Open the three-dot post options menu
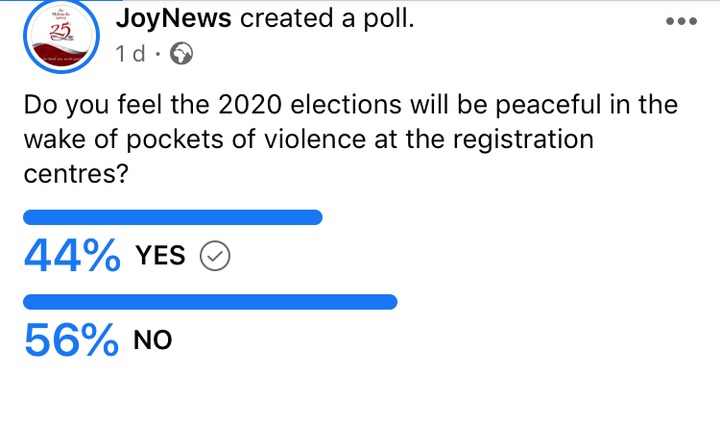Screen dimensions: 720x426 681,21
